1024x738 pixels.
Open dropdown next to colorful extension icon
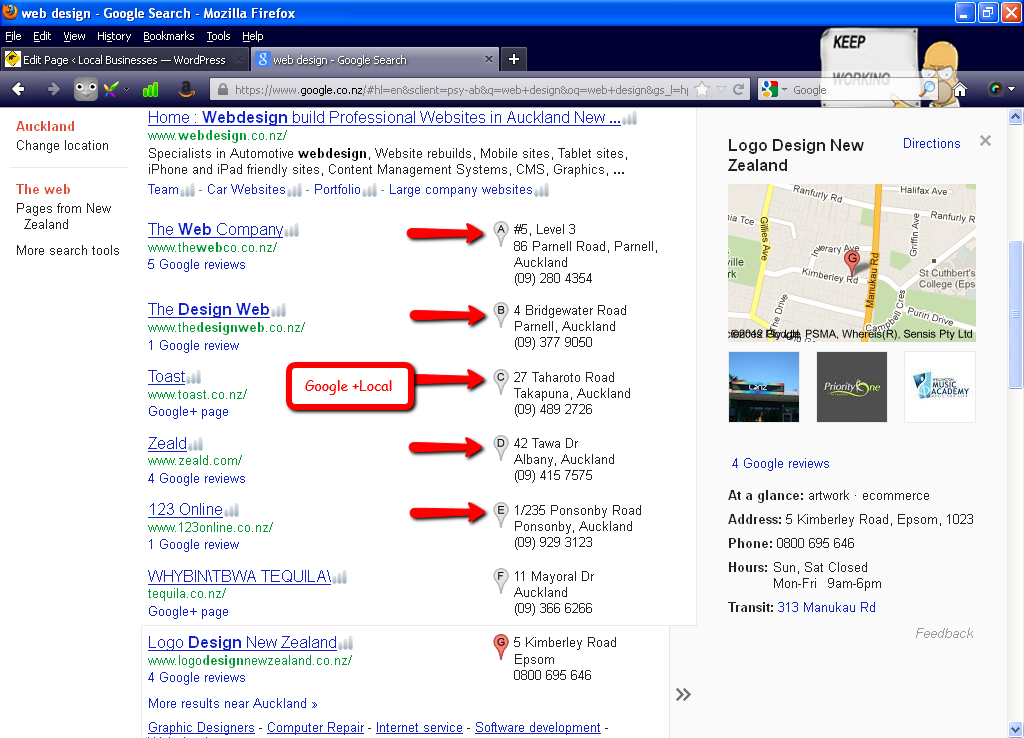coord(127,89)
